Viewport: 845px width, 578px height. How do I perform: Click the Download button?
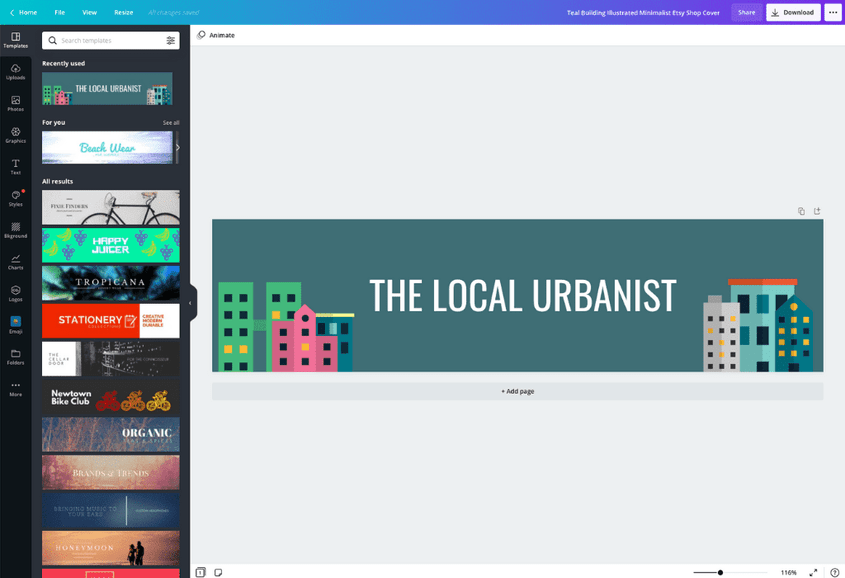pos(792,12)
